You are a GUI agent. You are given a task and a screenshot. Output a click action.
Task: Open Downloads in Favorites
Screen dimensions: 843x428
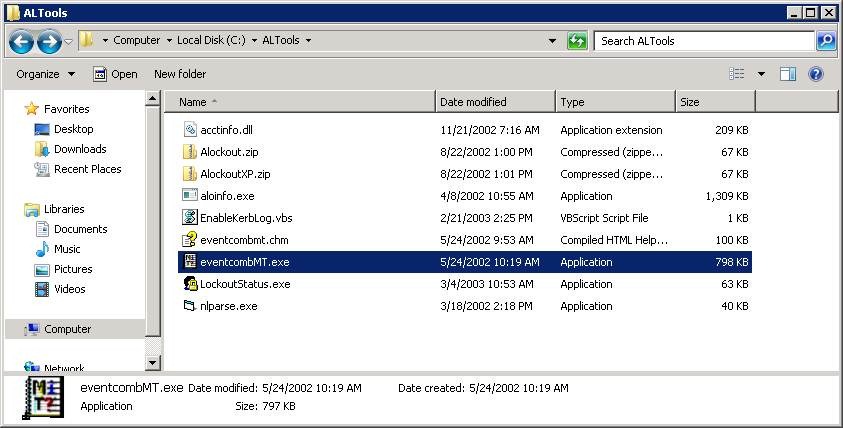click(x=80, y=149)
